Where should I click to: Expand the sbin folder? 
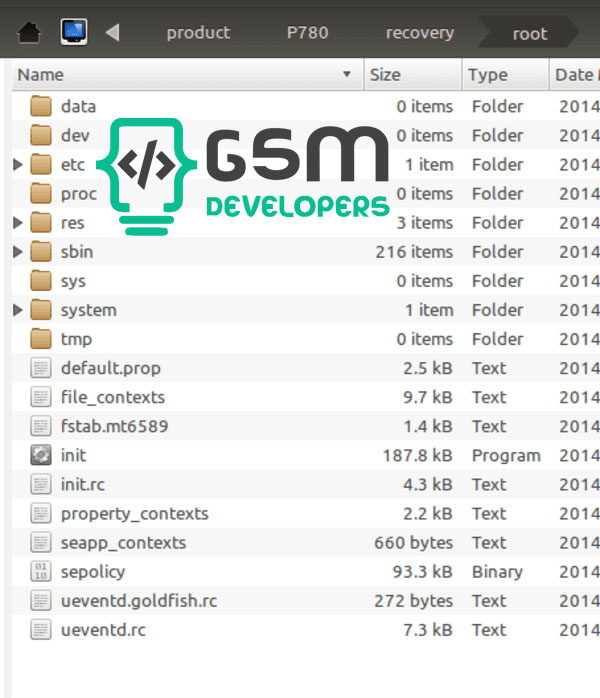click(x=18, y=252)
